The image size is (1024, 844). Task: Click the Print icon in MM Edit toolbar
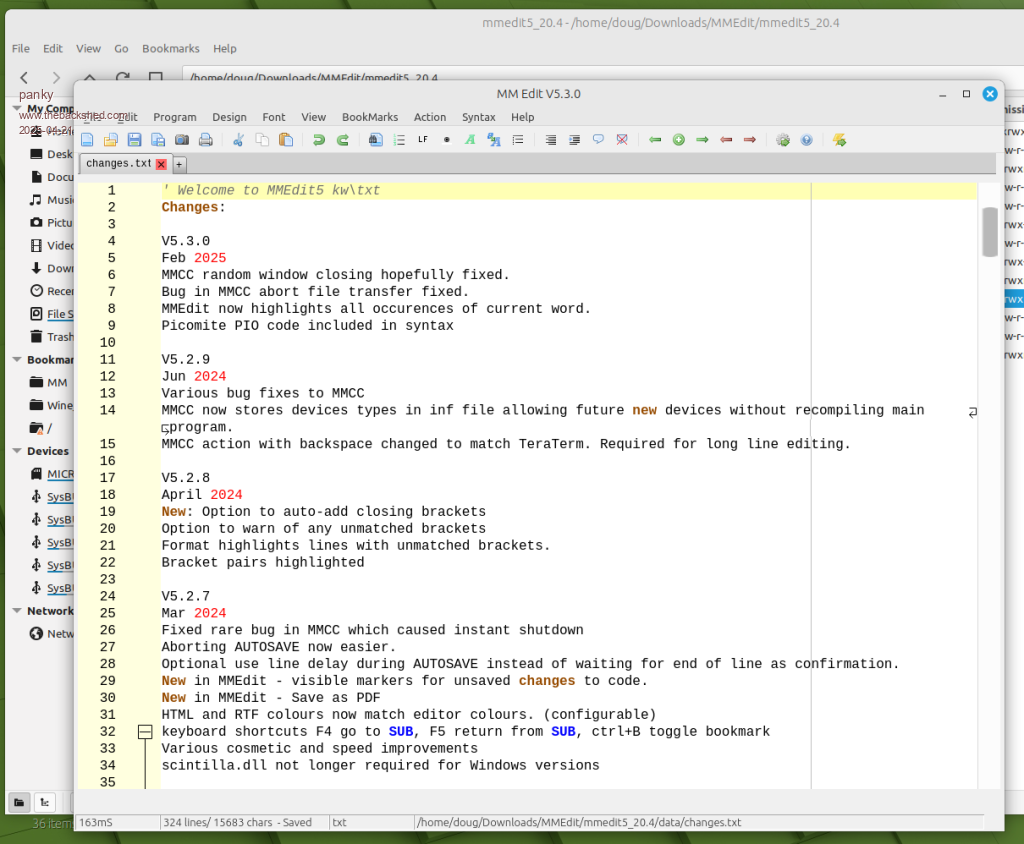click(205, 140)
